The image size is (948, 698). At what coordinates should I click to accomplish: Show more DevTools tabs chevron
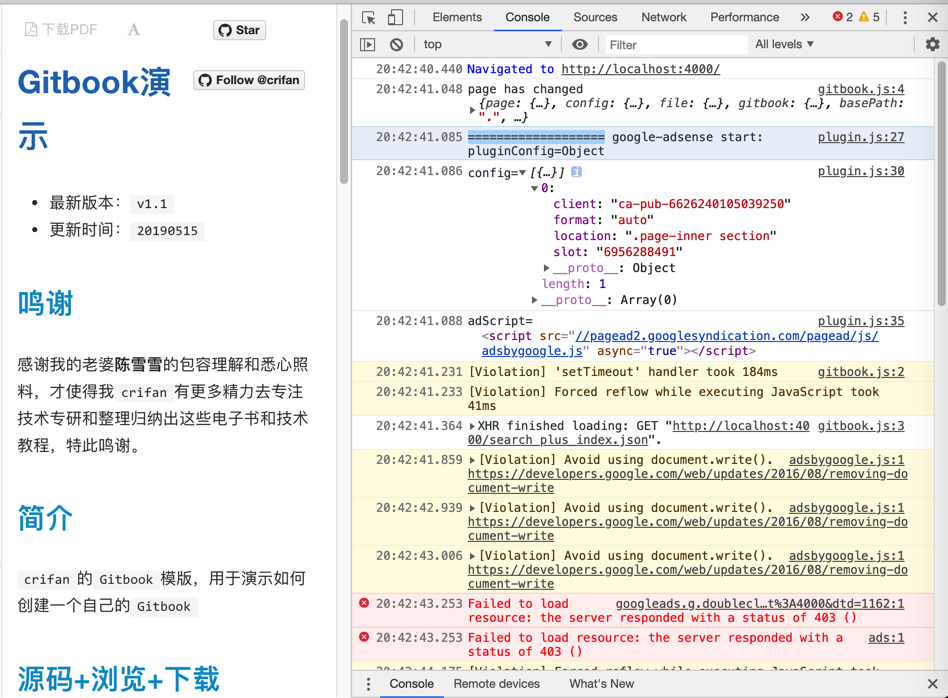click(805, 18)
